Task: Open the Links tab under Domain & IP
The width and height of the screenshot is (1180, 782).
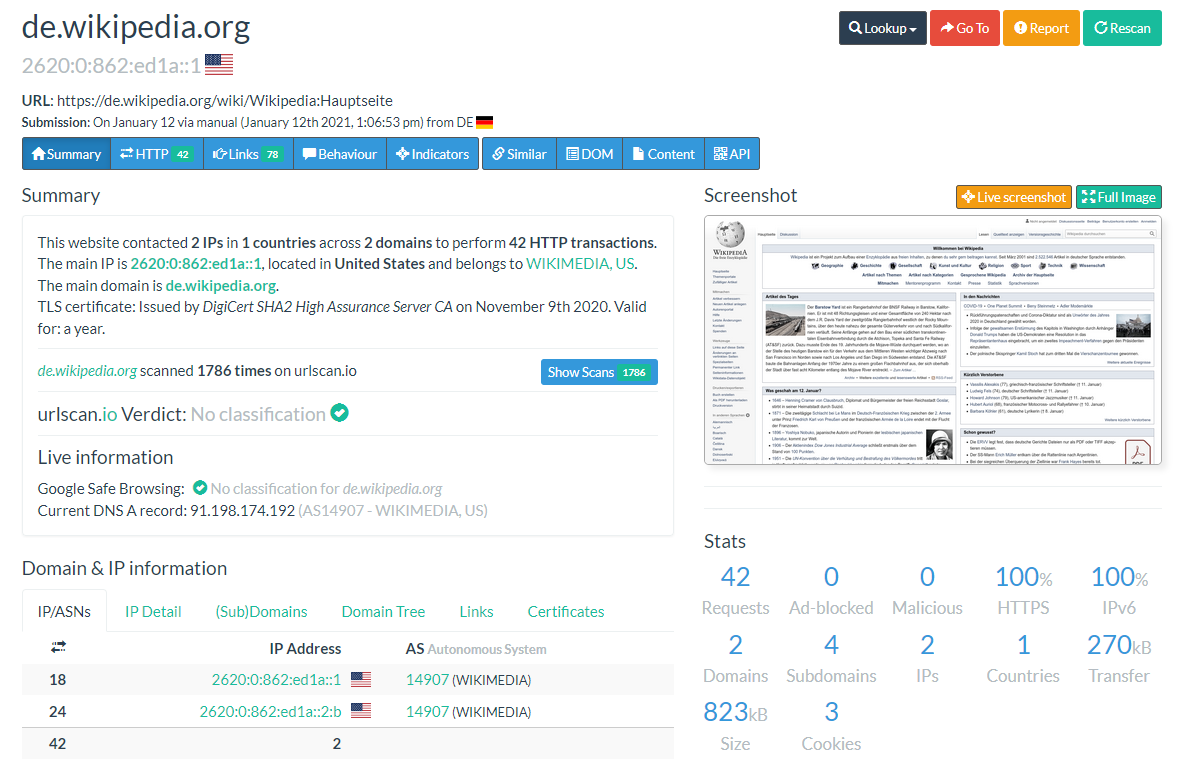Action: click(x=476, y=612)
